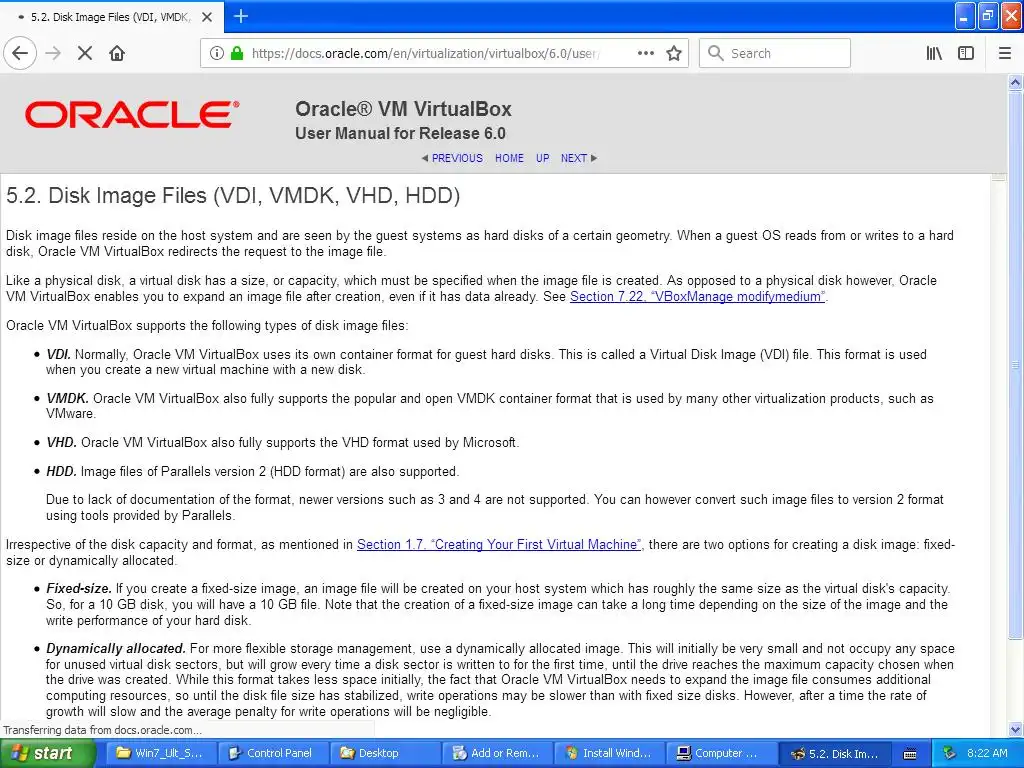Click the bold VMDK. list item term
This screenshot has height=768, width=1024.
tap(67, 398)
